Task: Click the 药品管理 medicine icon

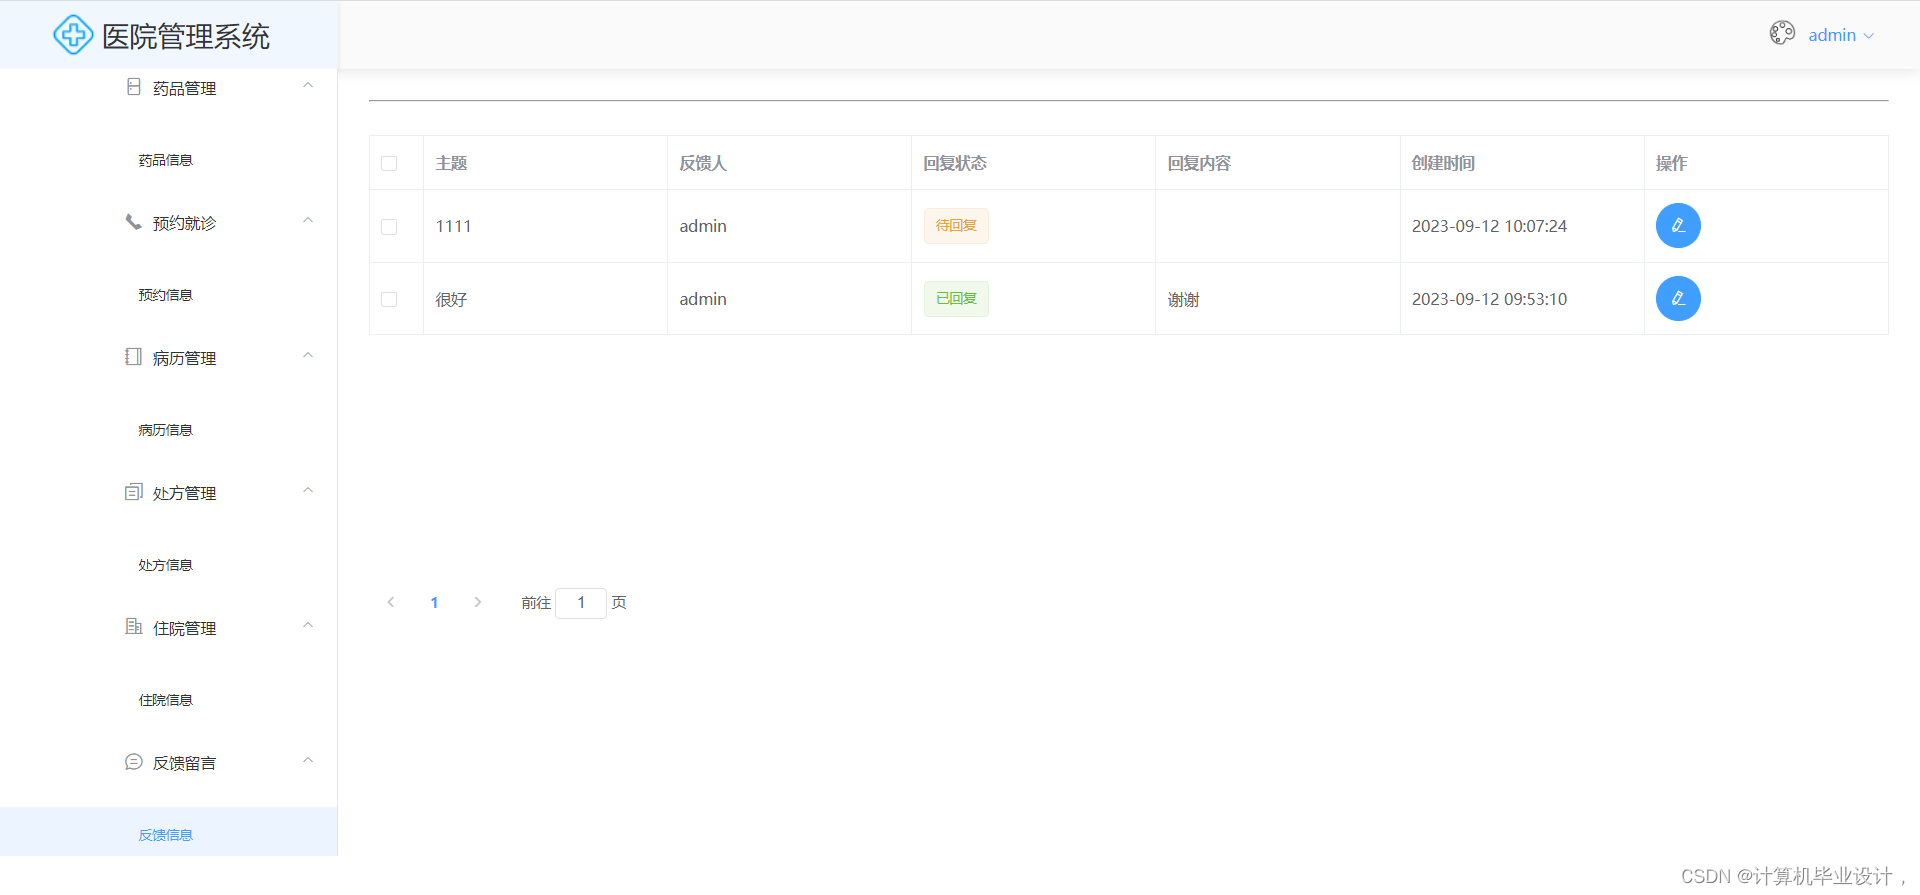Action: [134, 87]
